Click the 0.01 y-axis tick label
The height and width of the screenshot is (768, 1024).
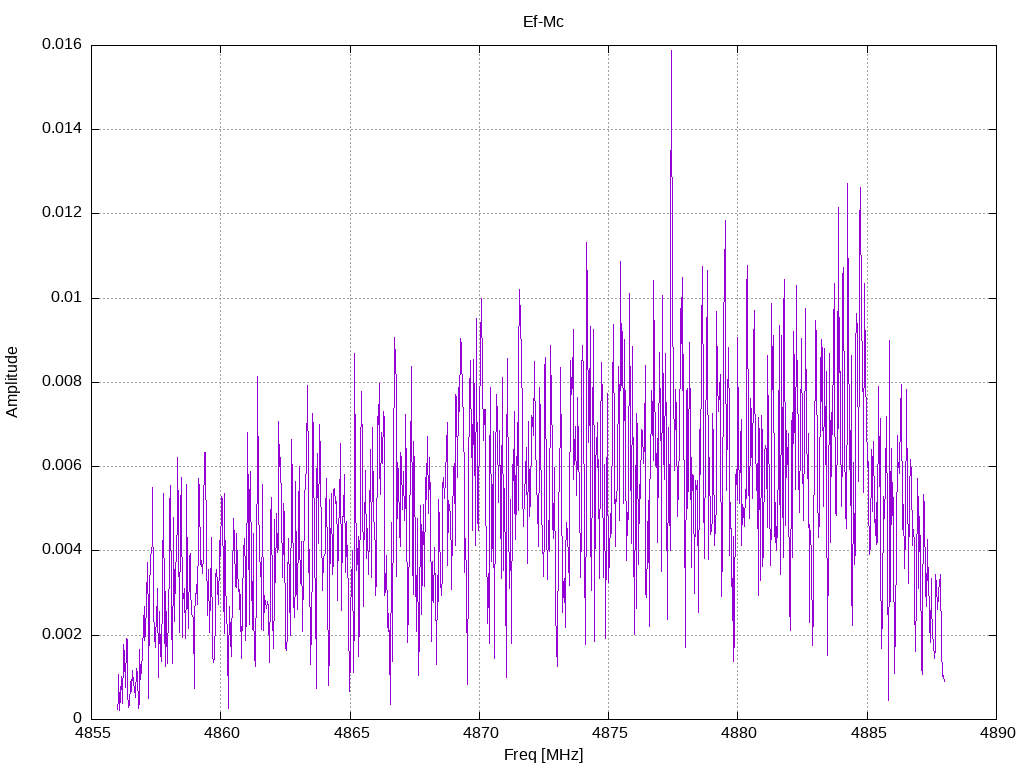click(x=66, y=298)
